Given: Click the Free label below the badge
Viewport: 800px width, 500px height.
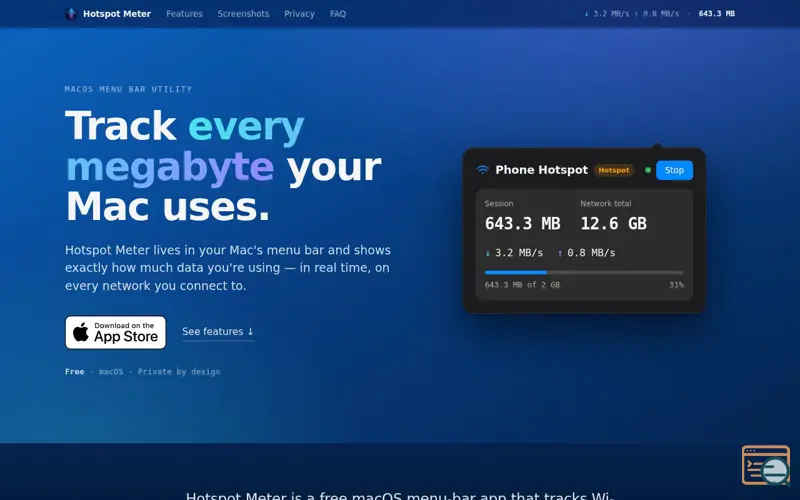Looking at the screenshot, I should (74, 372).
